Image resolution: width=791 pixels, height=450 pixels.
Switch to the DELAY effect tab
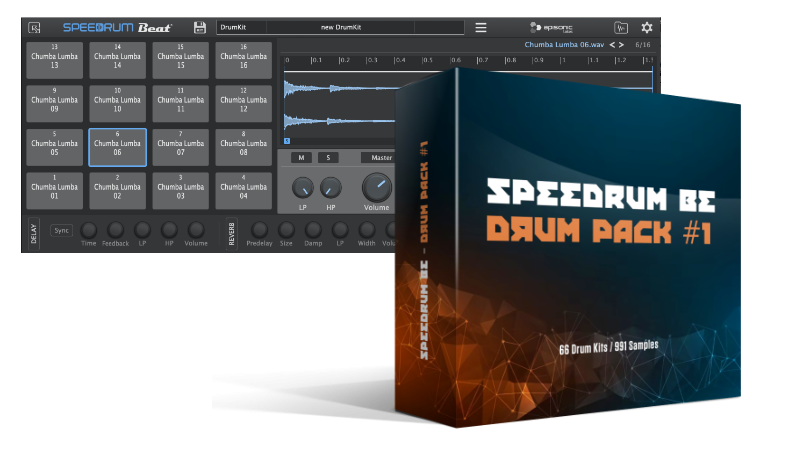(33, 234)
